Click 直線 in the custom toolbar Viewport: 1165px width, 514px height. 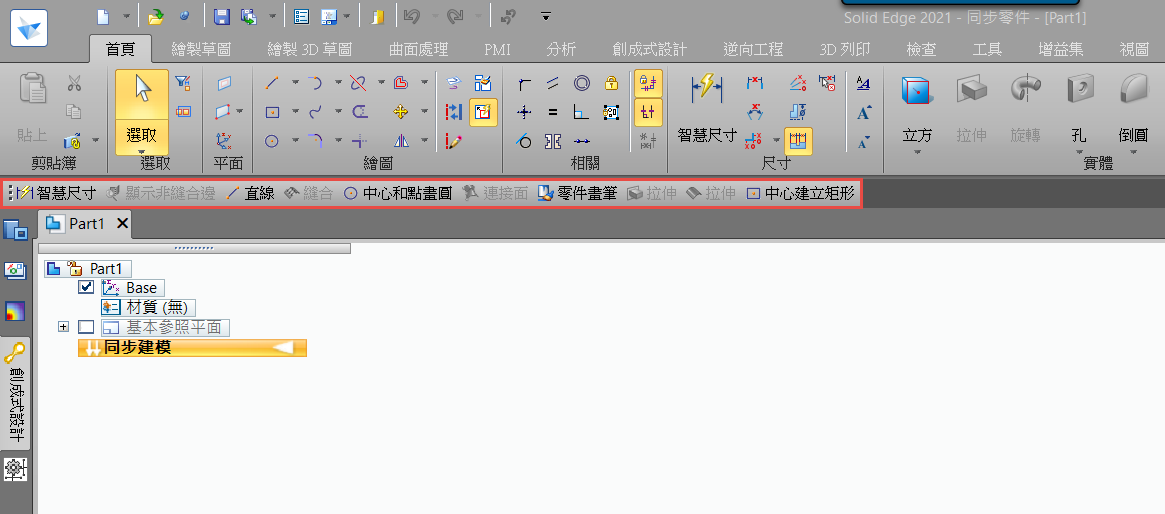[250, 194]
